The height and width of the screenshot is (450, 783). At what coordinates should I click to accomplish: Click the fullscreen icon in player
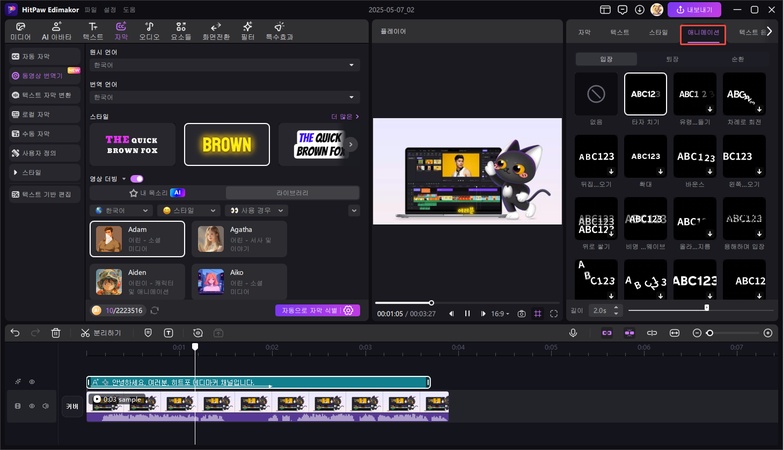pyautogui.click(x=554, y=314)
